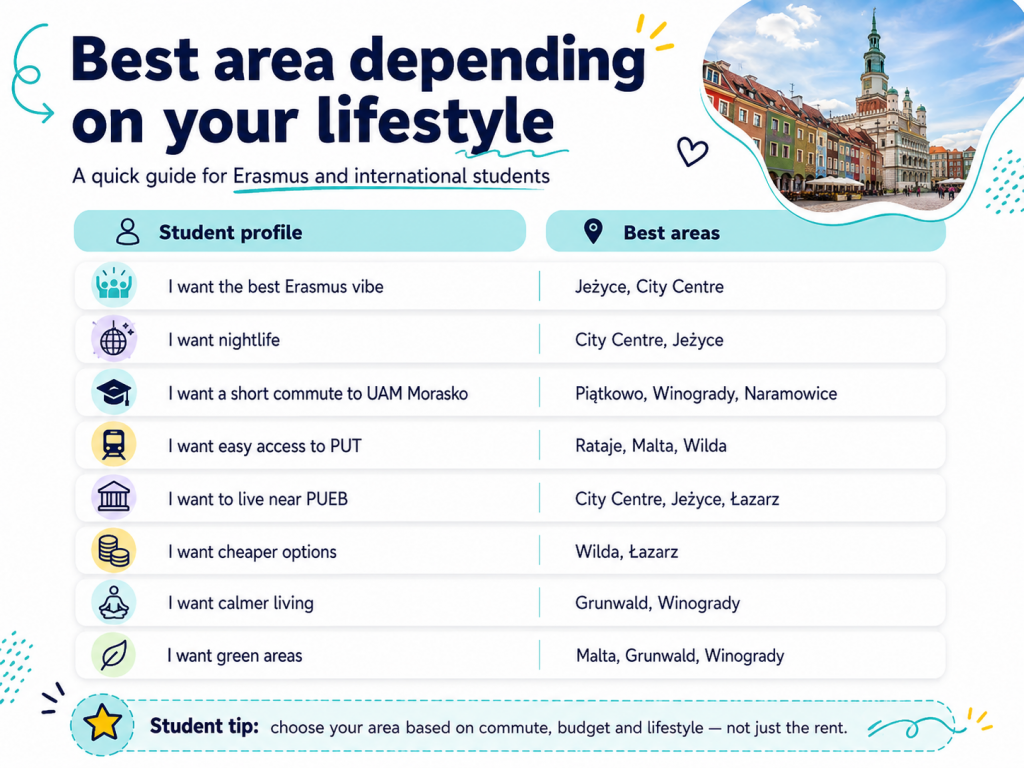The image size is (1024, 768).
Task: Select the Best areas column header
Action: click(745, 231)
